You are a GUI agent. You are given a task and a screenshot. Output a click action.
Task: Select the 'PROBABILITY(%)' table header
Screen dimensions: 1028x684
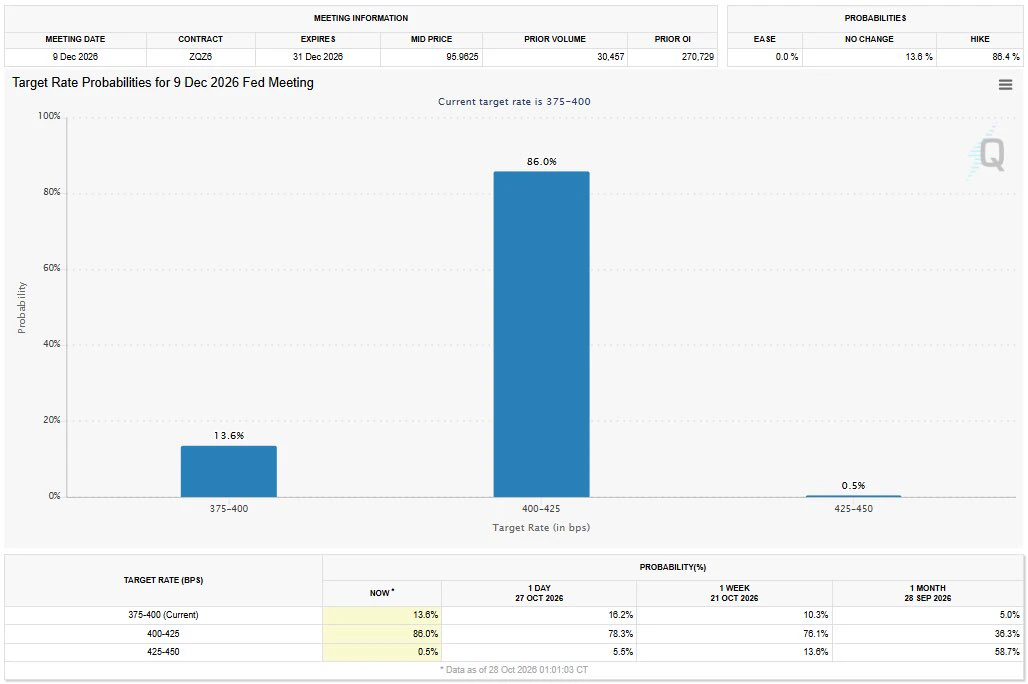673,567
